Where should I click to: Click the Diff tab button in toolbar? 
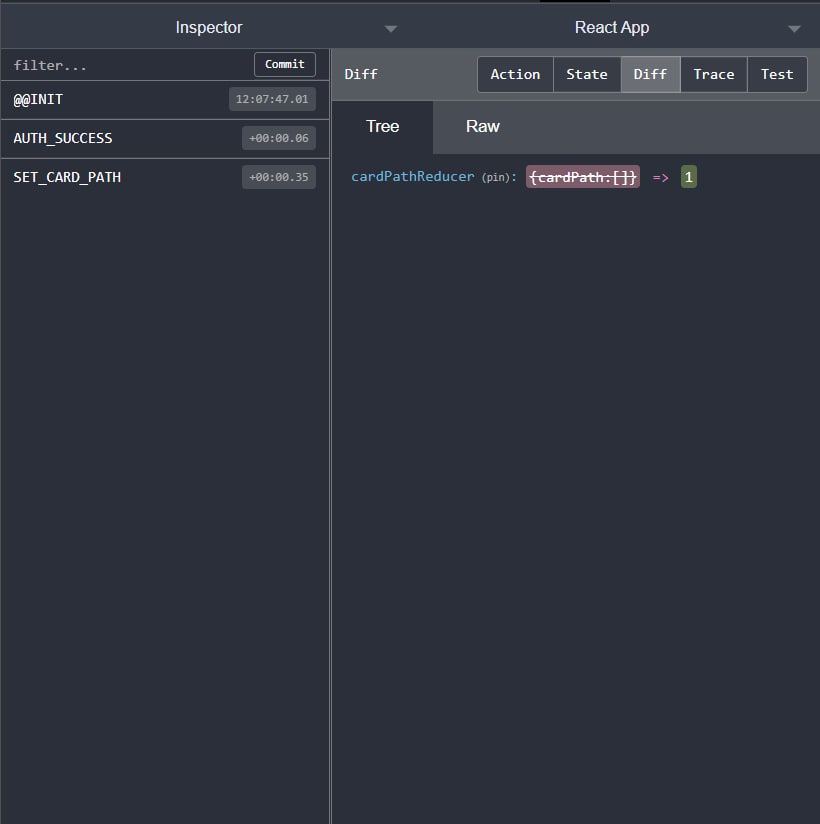tap(650, 74)
